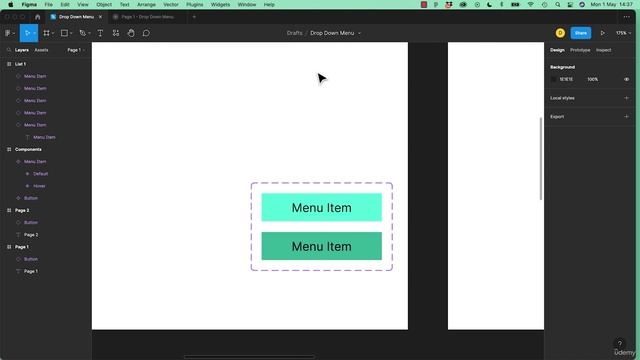Present prototype with play icon

point(602,33)
